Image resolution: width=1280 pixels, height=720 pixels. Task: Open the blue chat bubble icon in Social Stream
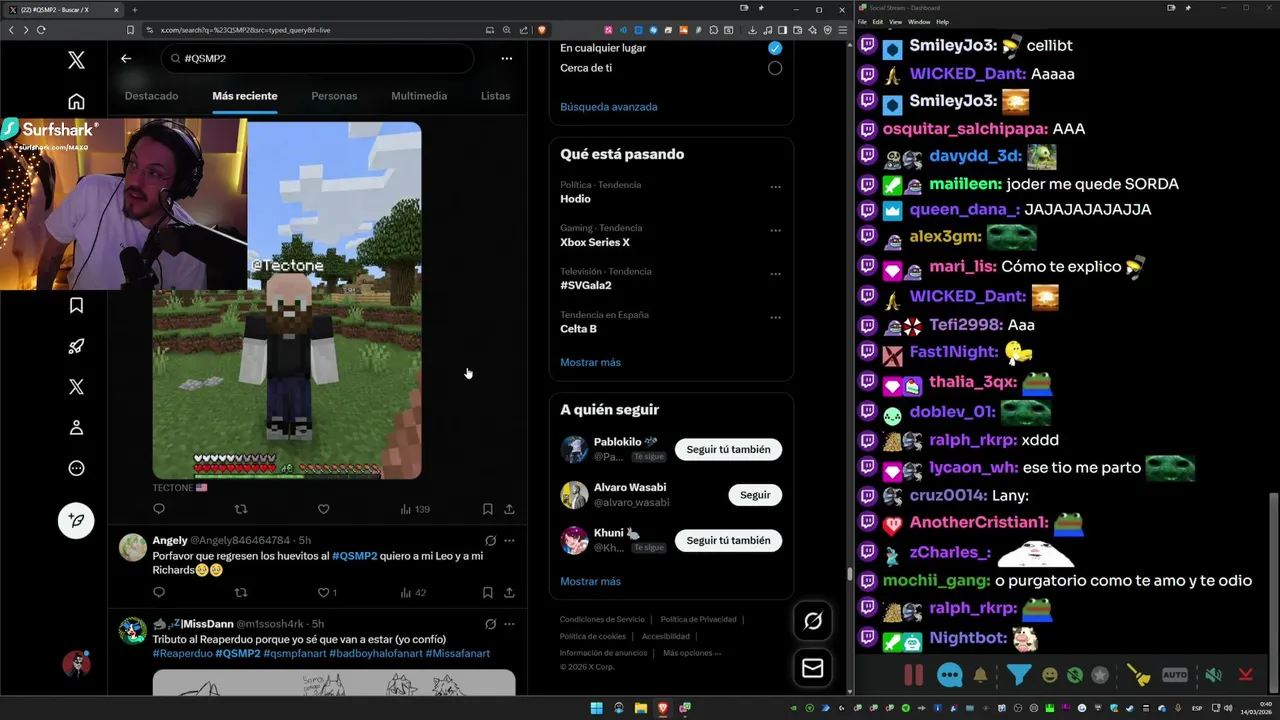click(x=950, y=675)
